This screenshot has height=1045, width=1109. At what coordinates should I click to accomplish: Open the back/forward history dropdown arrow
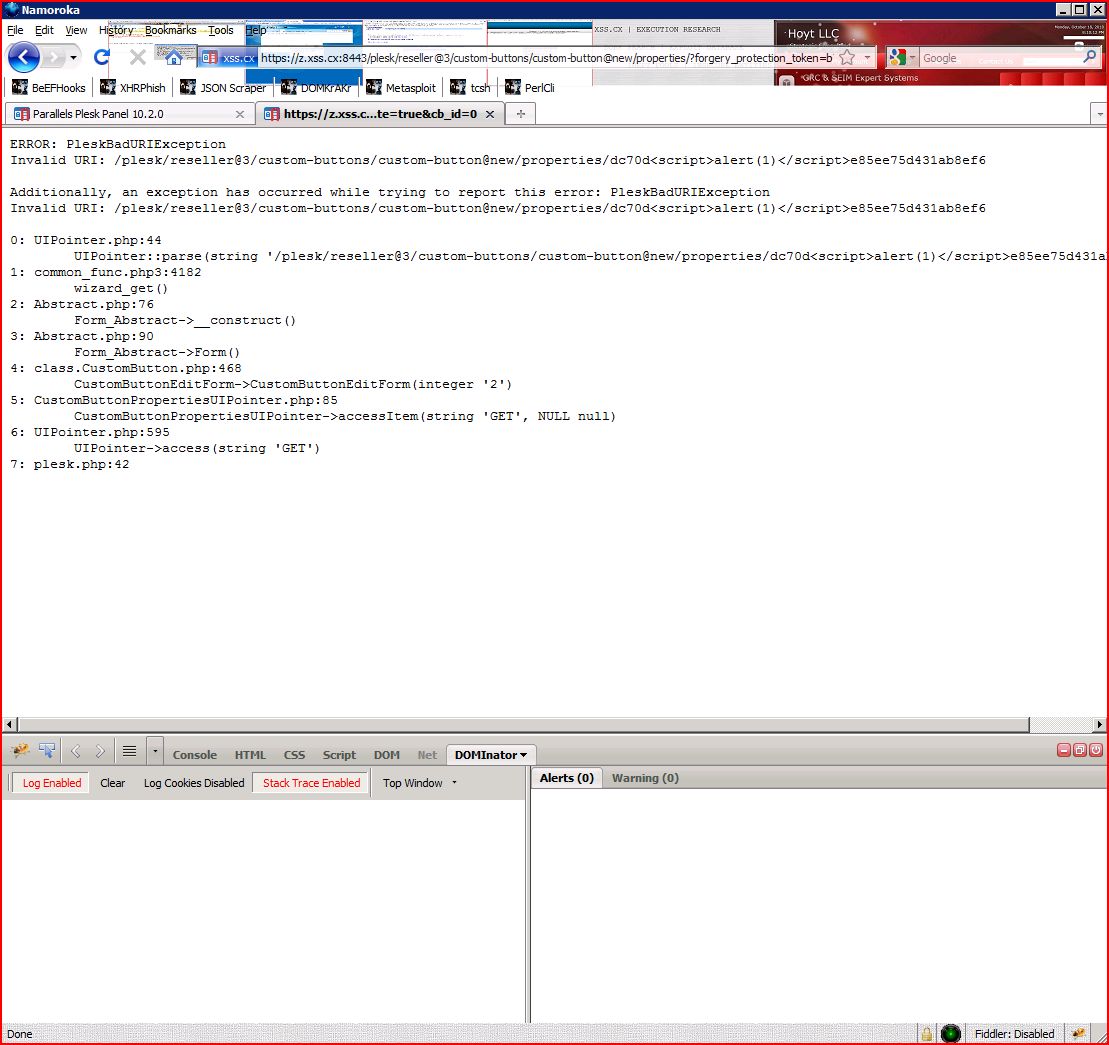click(74, 57)
